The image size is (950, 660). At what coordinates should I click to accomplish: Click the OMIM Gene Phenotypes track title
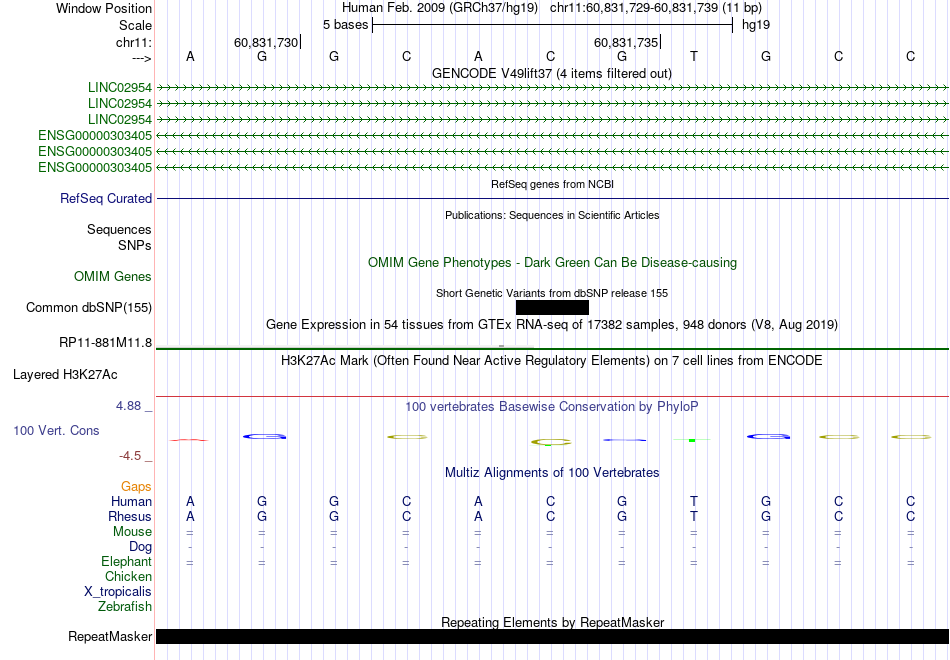coord(552,262)
